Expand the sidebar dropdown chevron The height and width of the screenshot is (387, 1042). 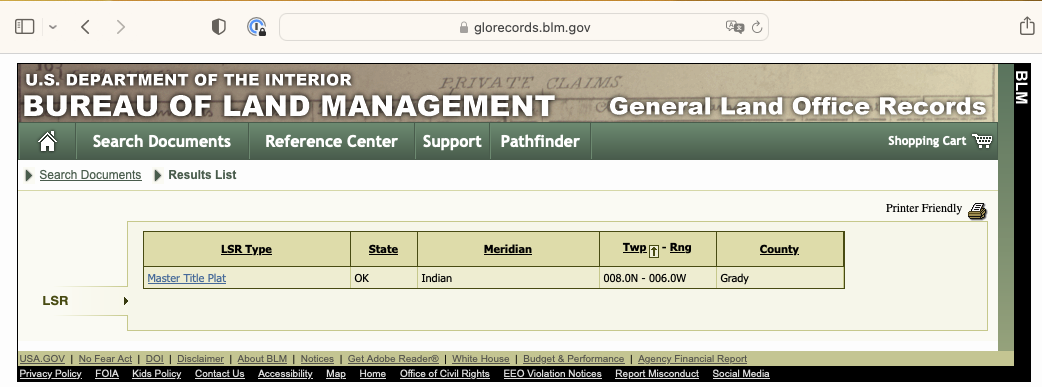point(53,27)
